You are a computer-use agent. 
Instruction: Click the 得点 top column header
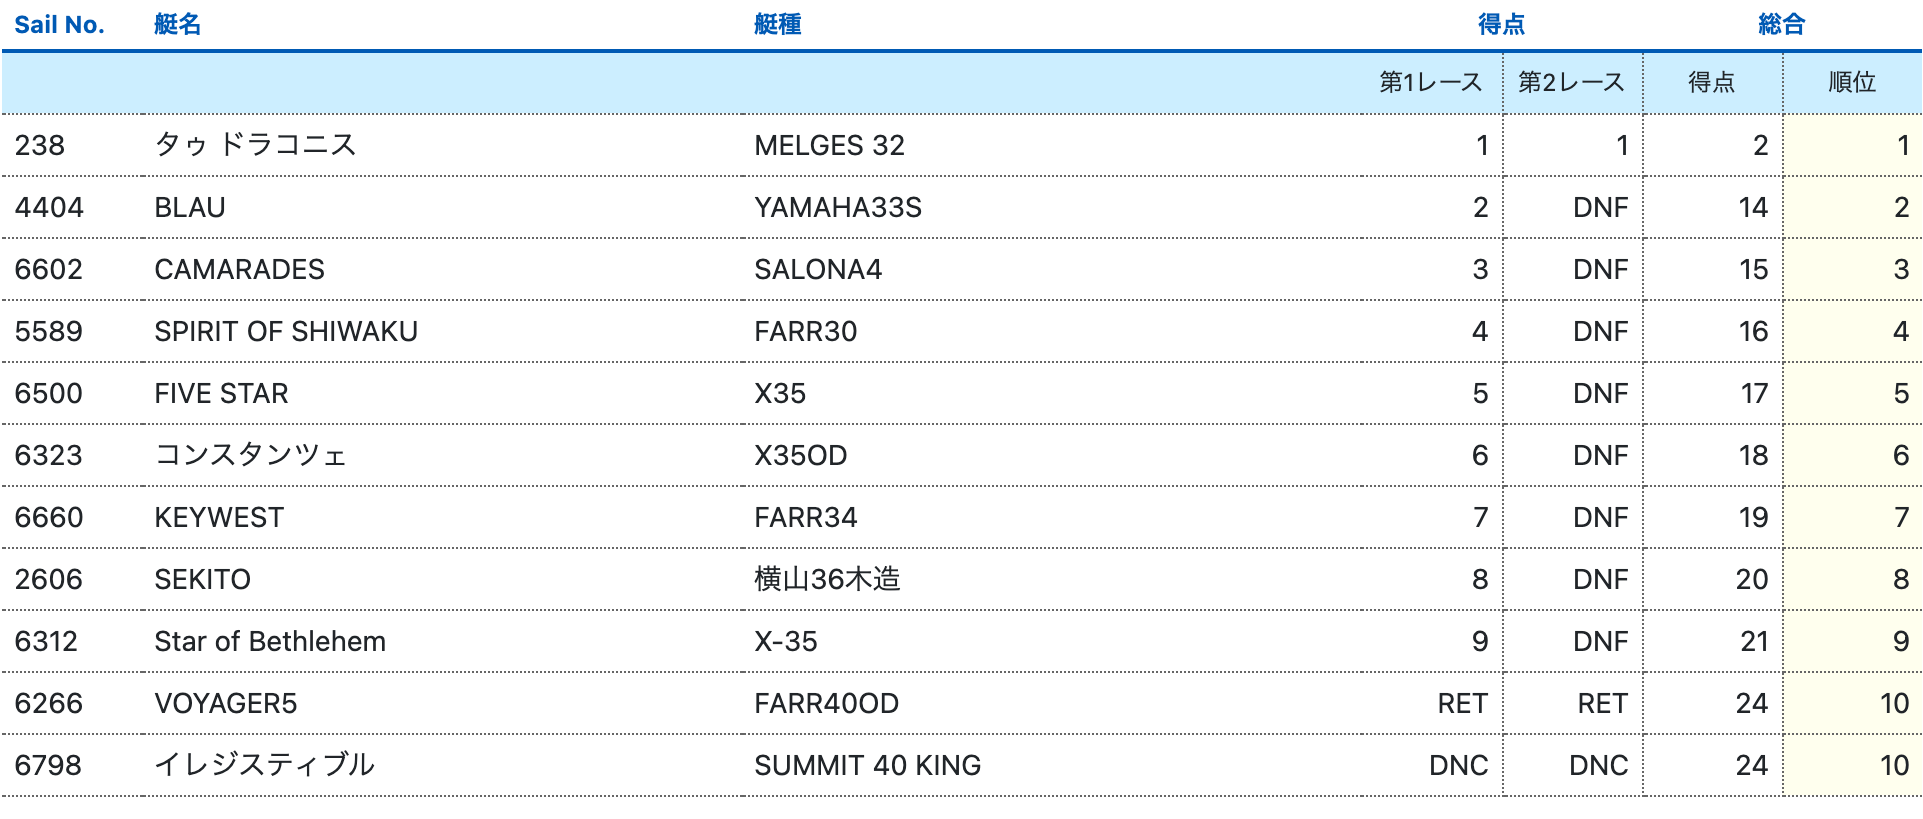coord(1501,25)
